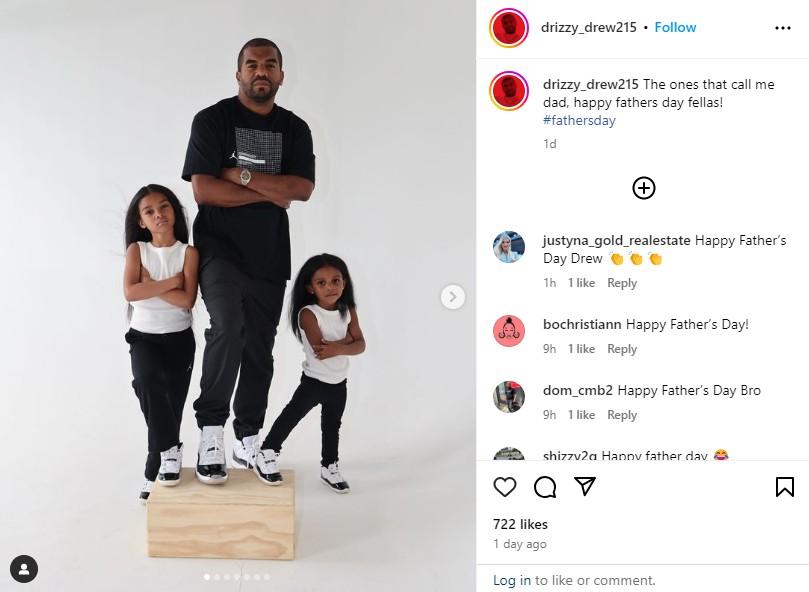Open the comment bubble icon

coord(545,487)
